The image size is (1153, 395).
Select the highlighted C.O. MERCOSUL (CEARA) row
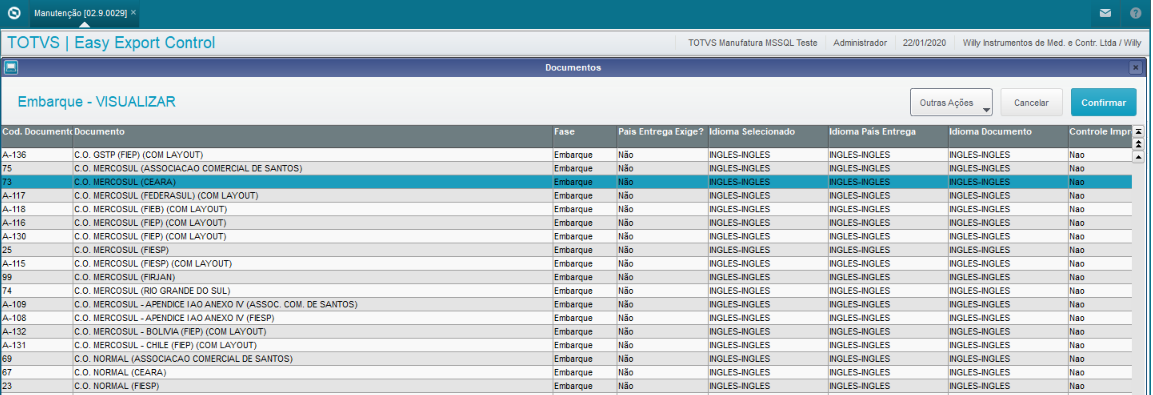566,182
